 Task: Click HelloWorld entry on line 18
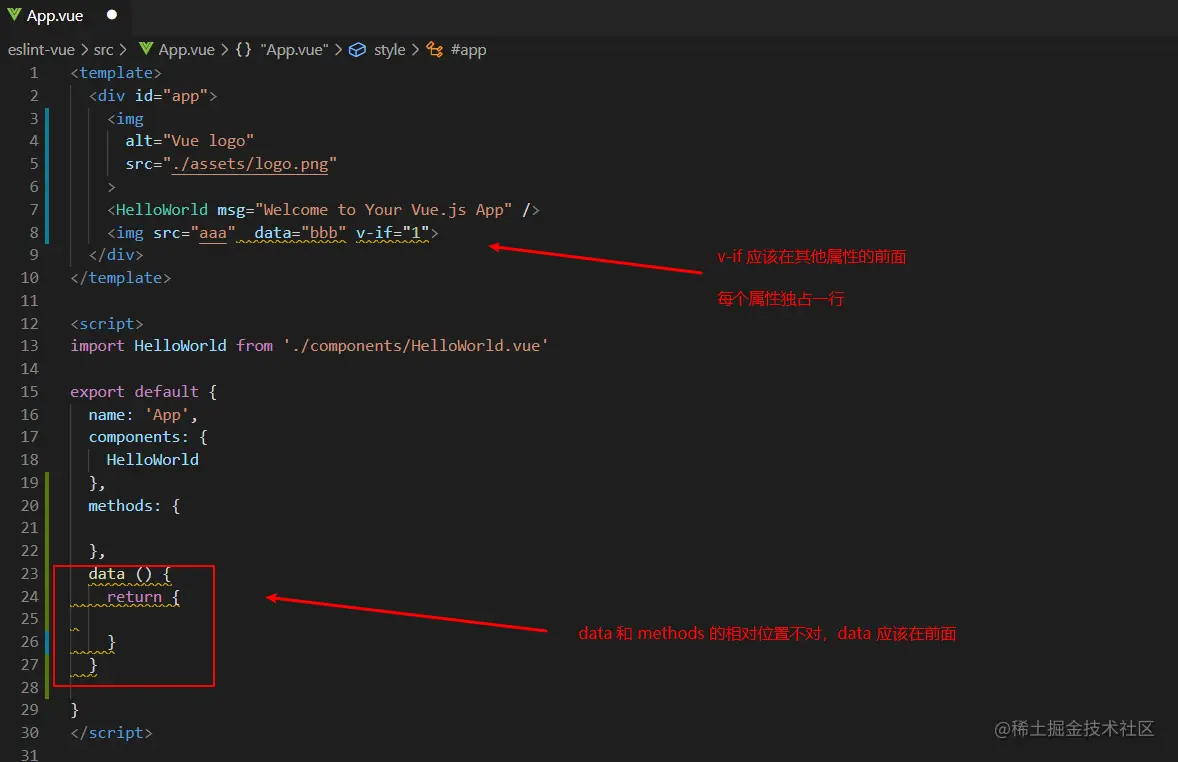(153, 459)
